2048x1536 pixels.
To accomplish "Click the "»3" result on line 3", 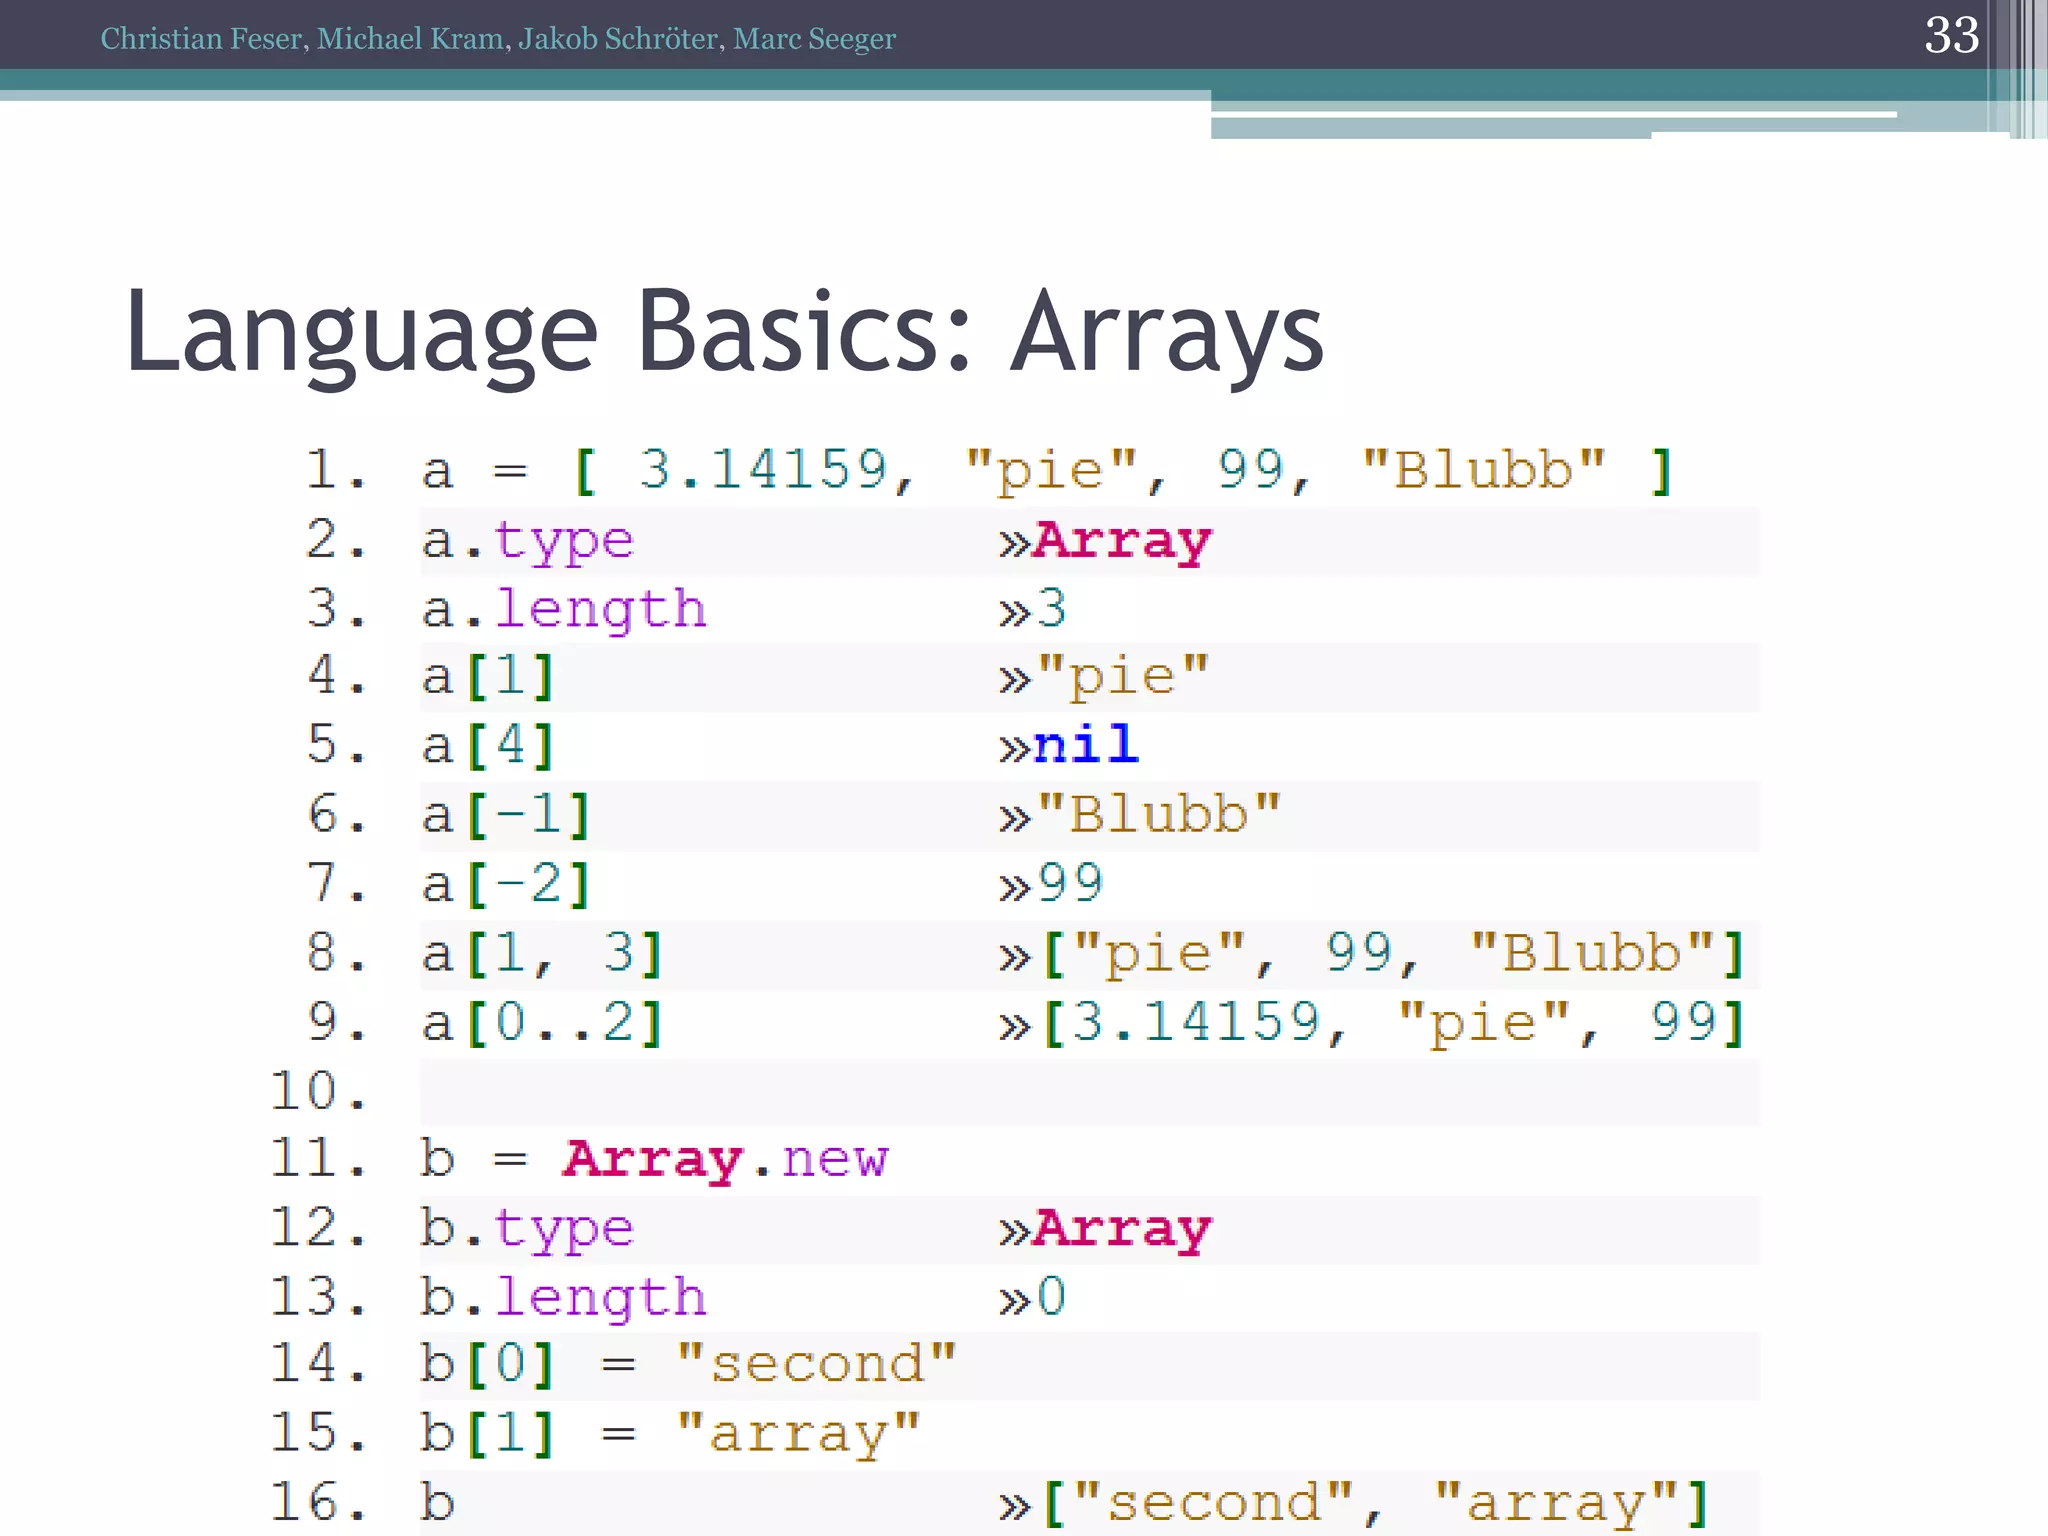I will point(1032,609).
